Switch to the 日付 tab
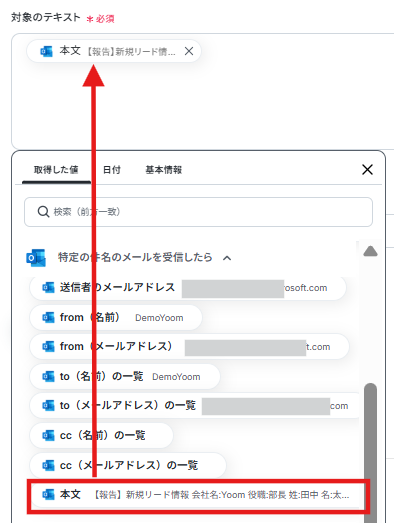The height and width of the screenshot is (523, 394). (x=111, y=170)
